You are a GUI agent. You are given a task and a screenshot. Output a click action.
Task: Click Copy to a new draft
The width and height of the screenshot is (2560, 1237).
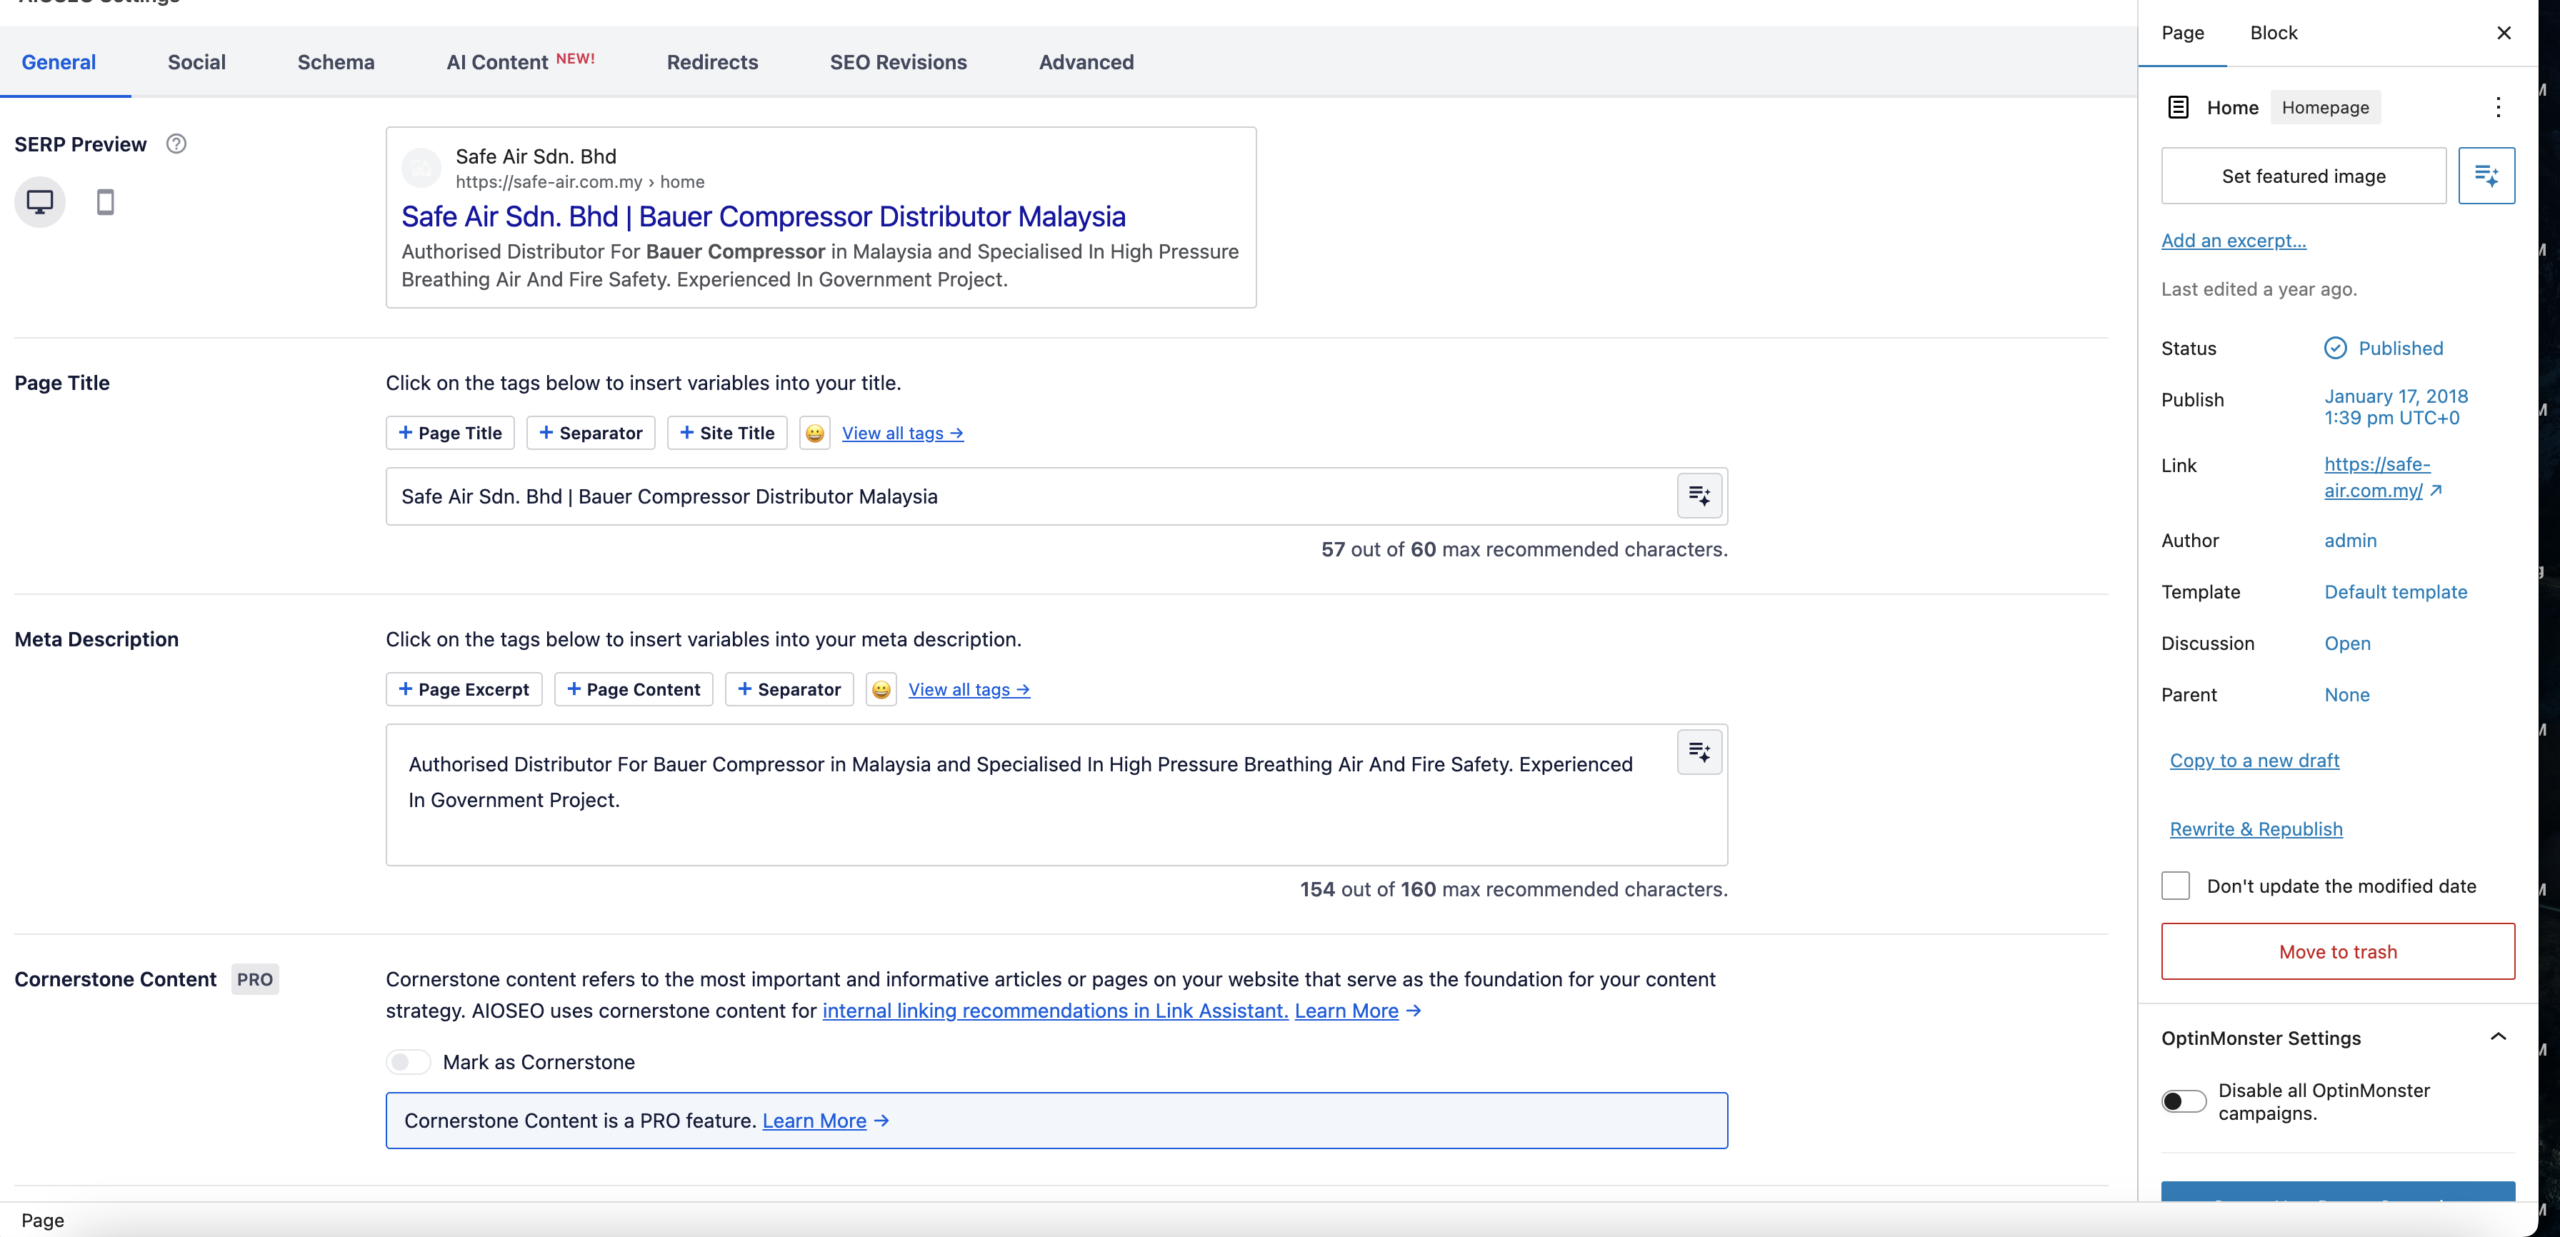[x=2255, y=760]
